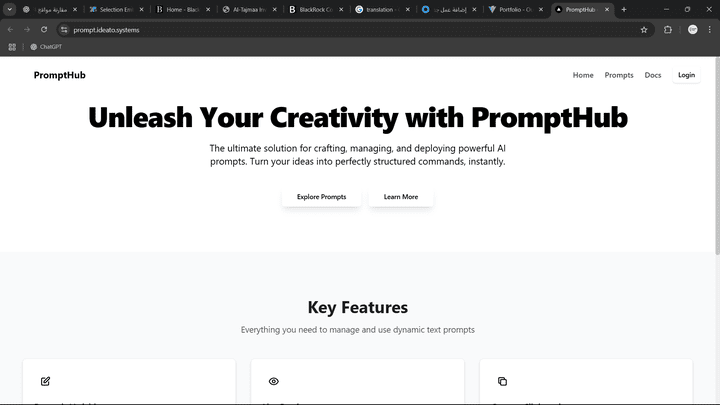Reload the page with the refresh icon
This screenshot has height=405, width=720.
[44, 30]
